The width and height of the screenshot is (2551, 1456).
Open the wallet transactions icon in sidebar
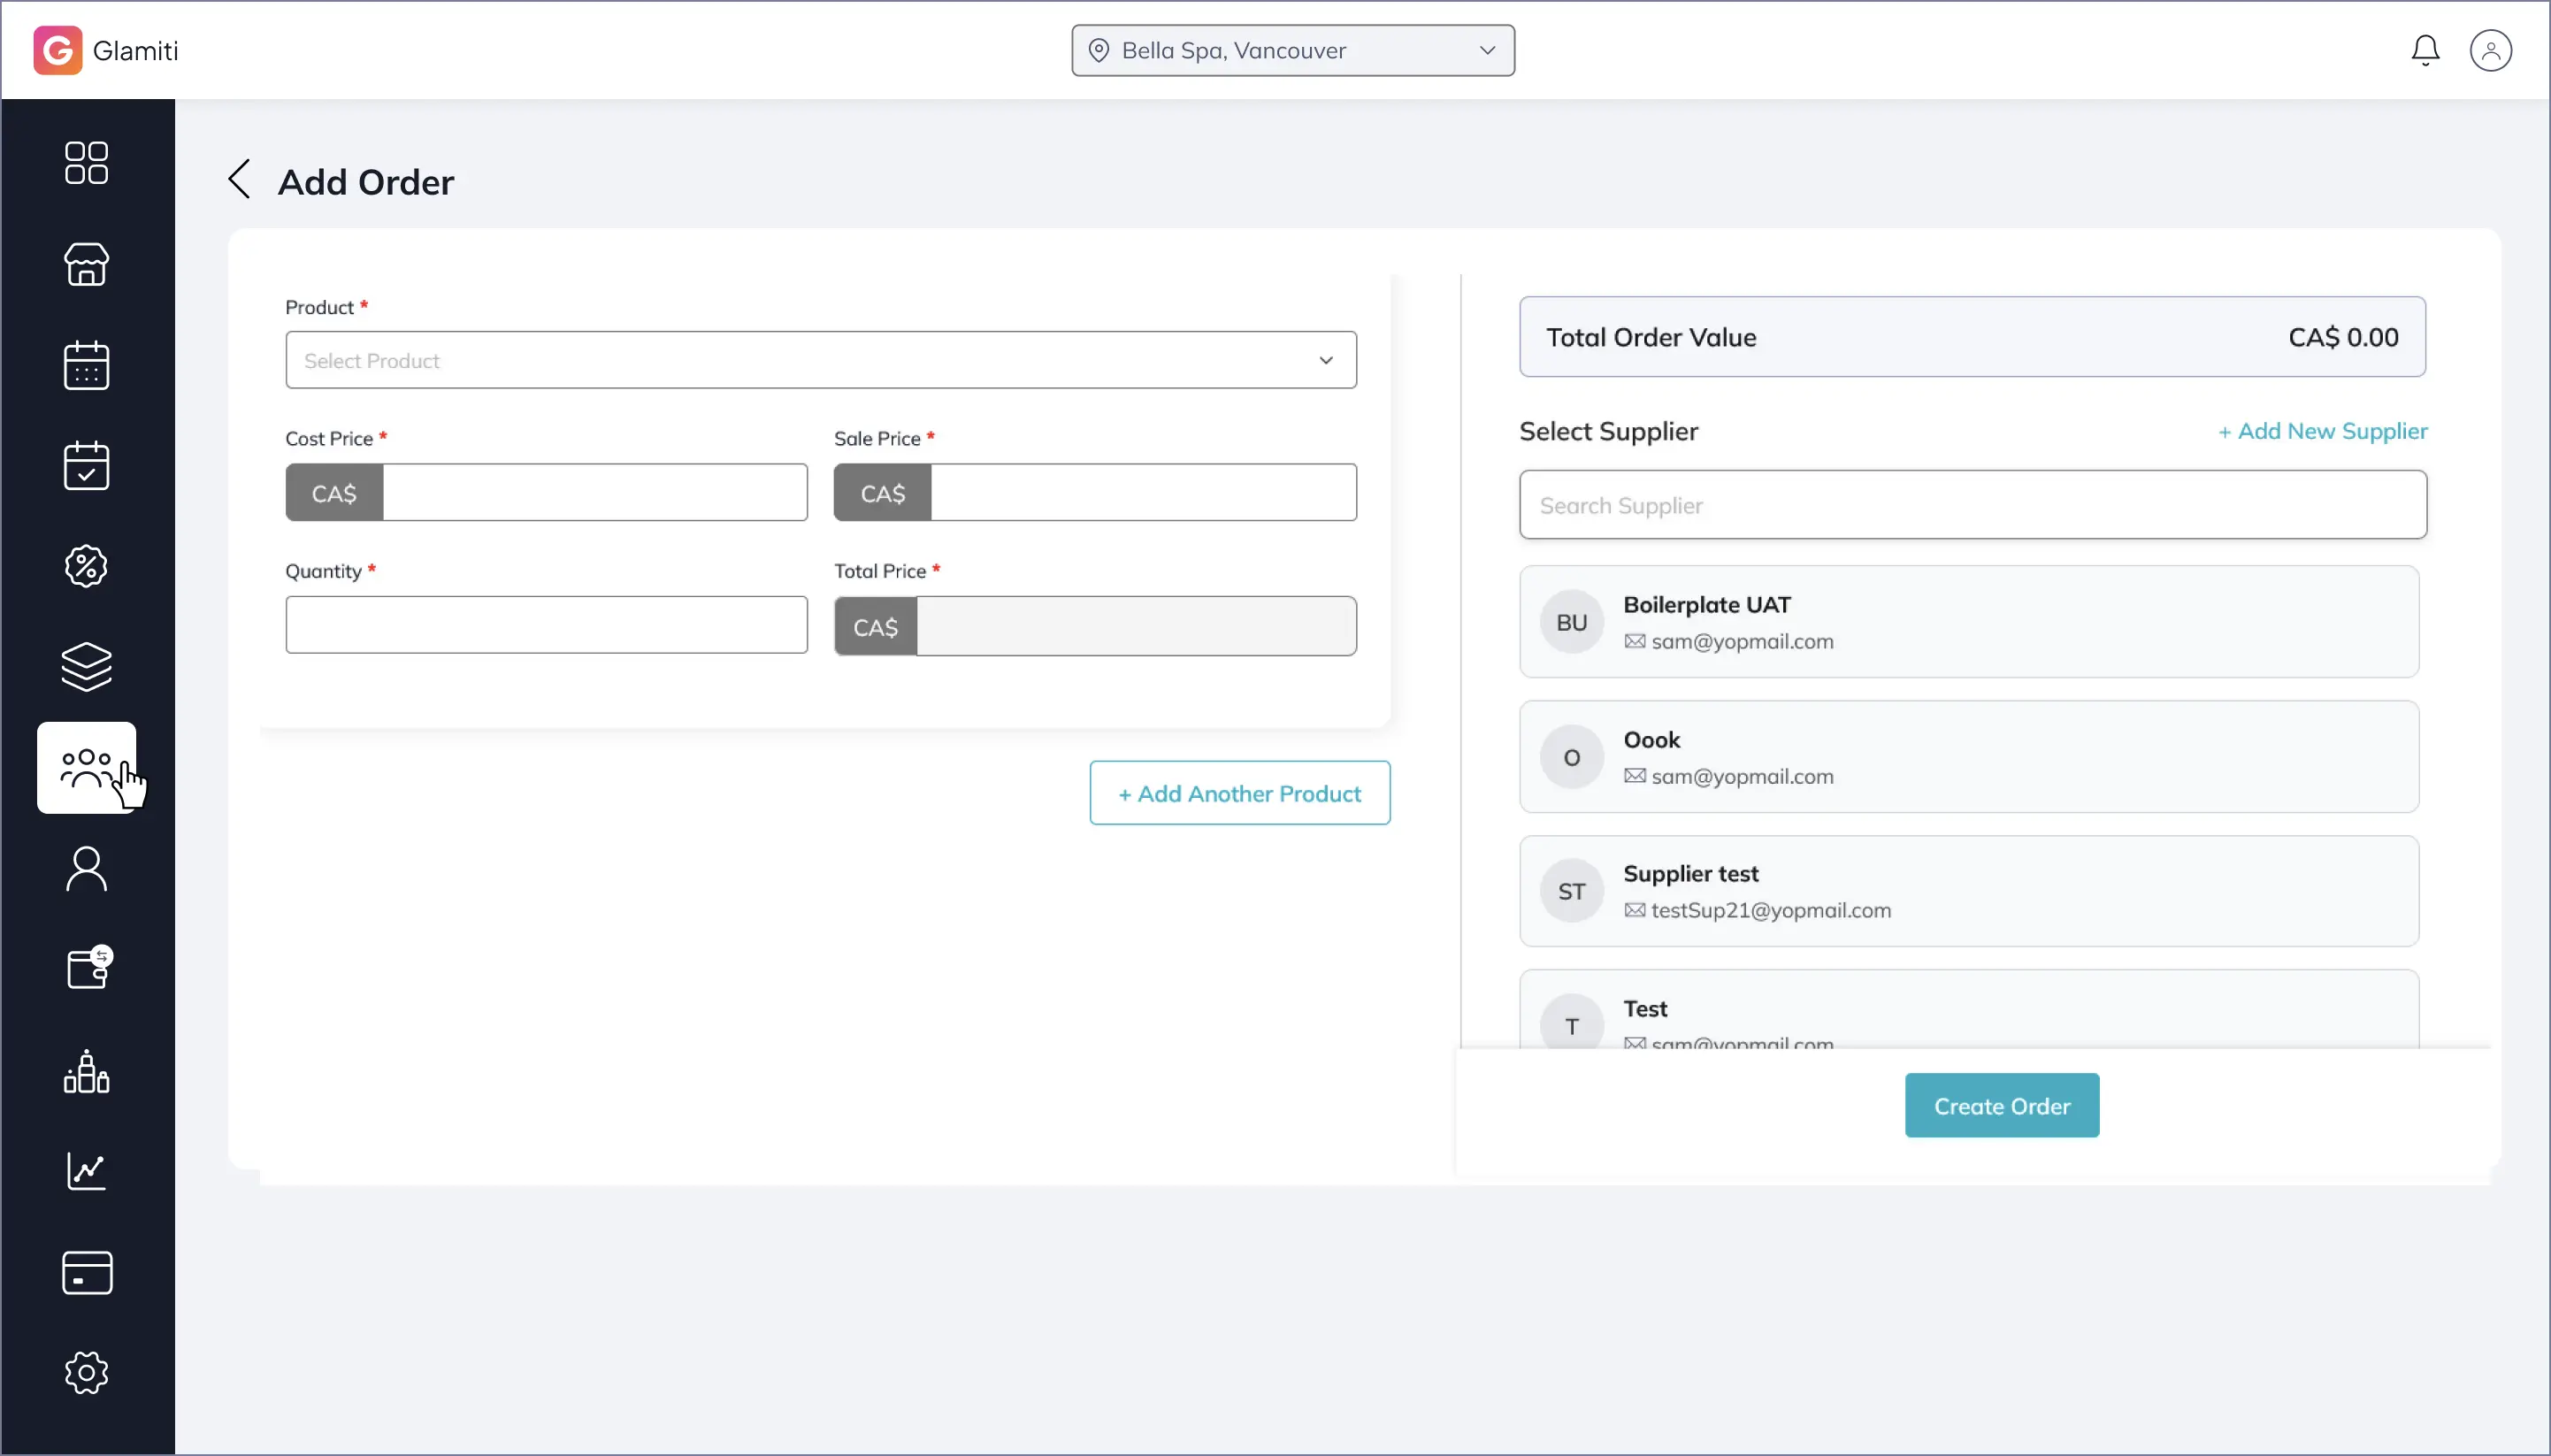tap(88, 968)
